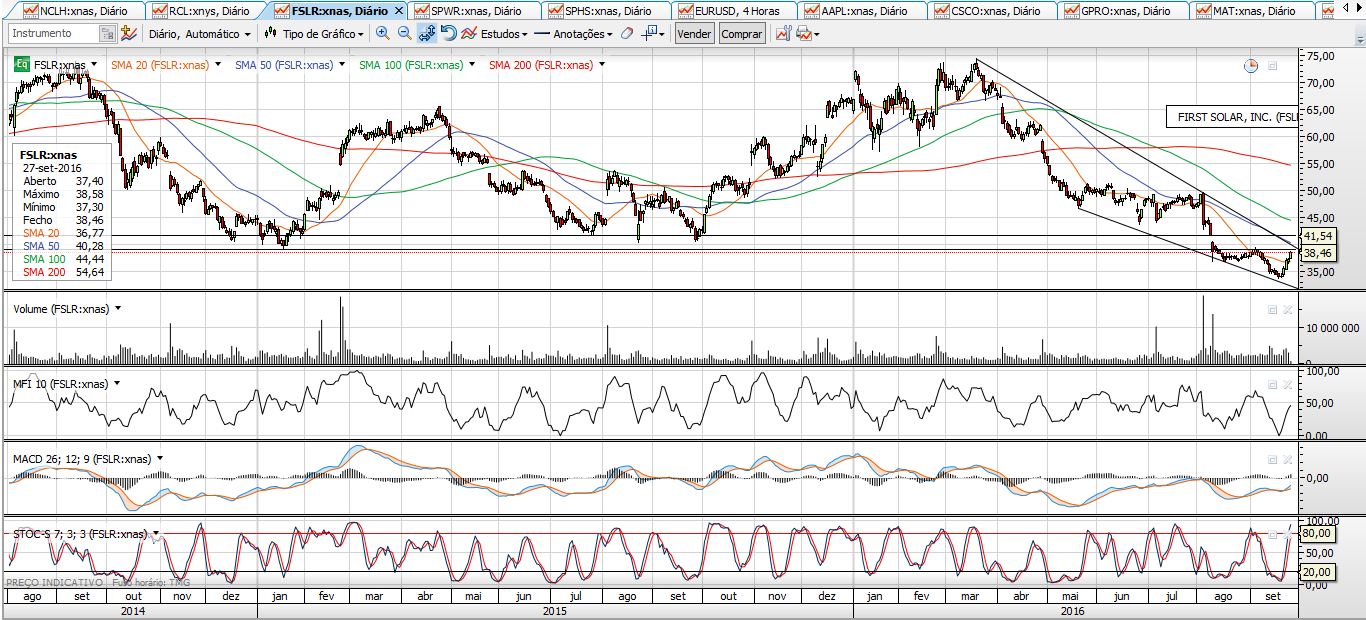Select the eraser tool icon
The height and width of the screenshot is (620, 1366).
pos(626,33)
